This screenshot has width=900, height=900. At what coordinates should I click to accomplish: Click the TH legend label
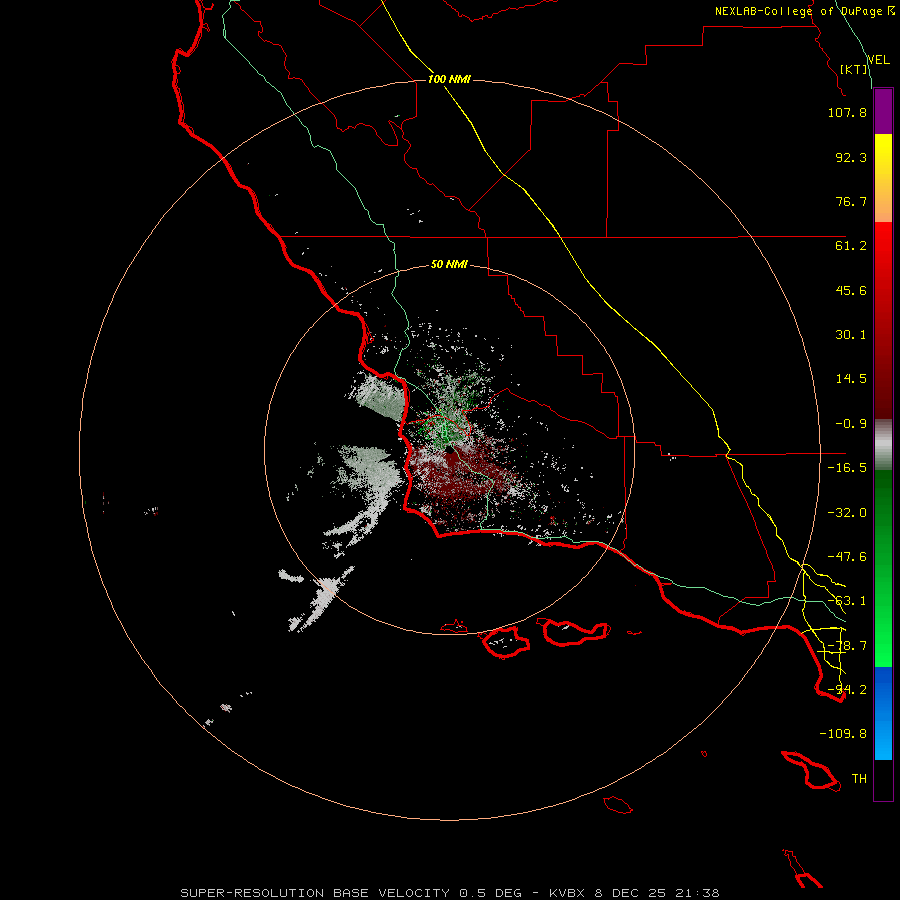point(859,779)
